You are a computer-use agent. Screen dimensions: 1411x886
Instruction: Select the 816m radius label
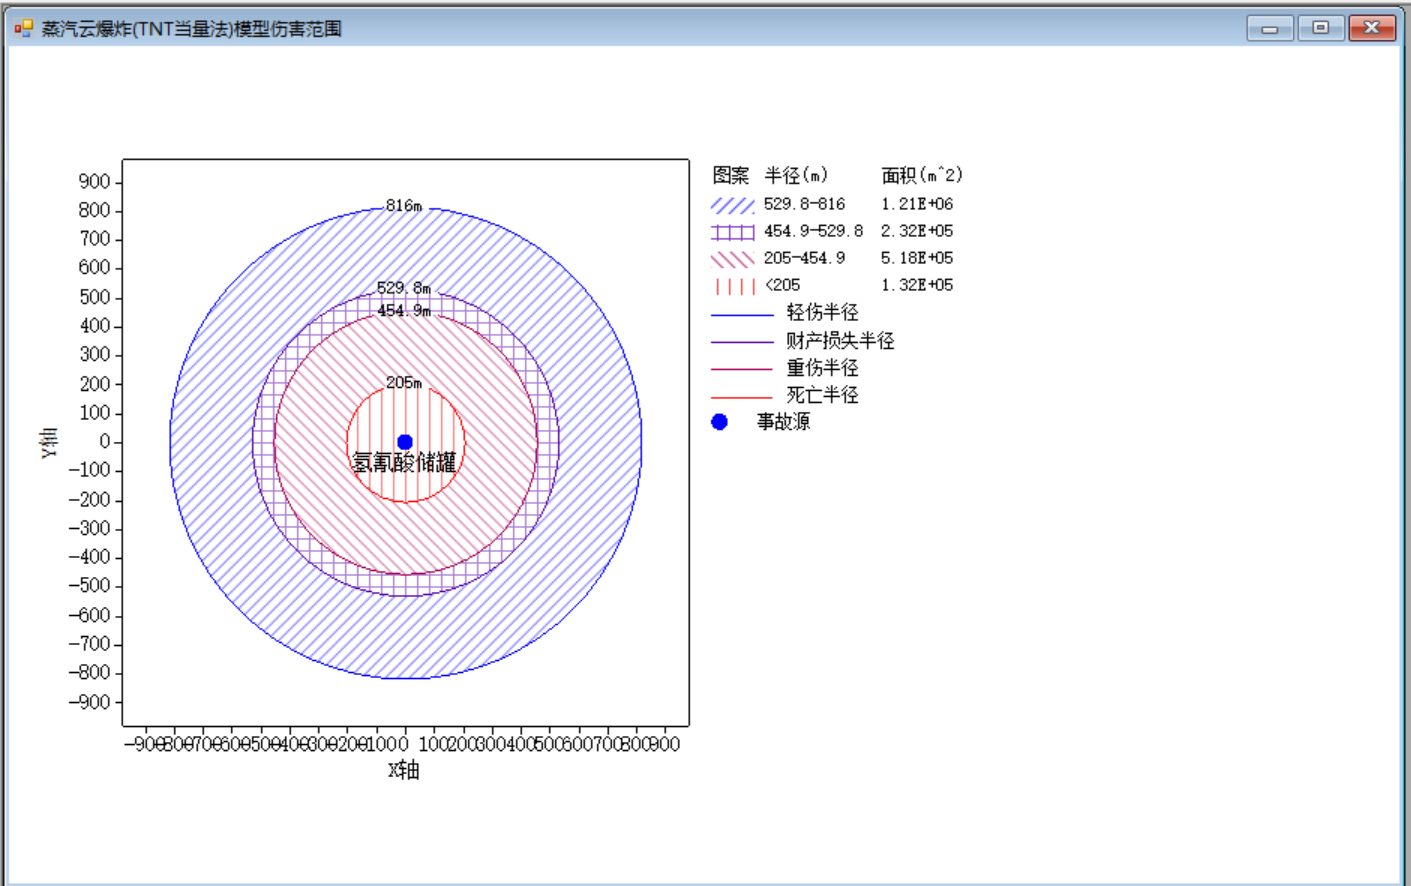tap(404, 206)
